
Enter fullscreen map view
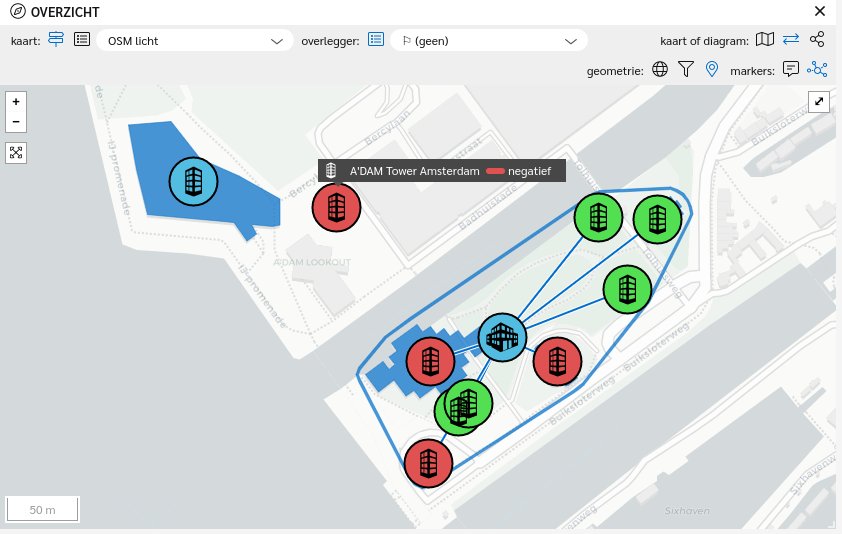(x=819, y=101)
